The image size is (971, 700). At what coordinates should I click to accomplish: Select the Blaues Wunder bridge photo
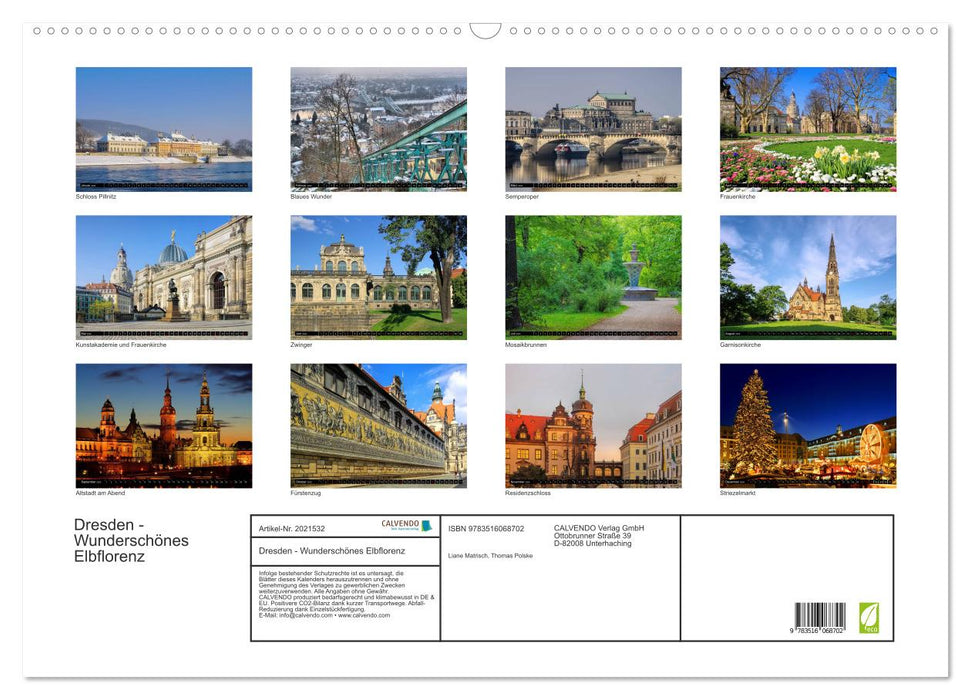click(378, 128)
